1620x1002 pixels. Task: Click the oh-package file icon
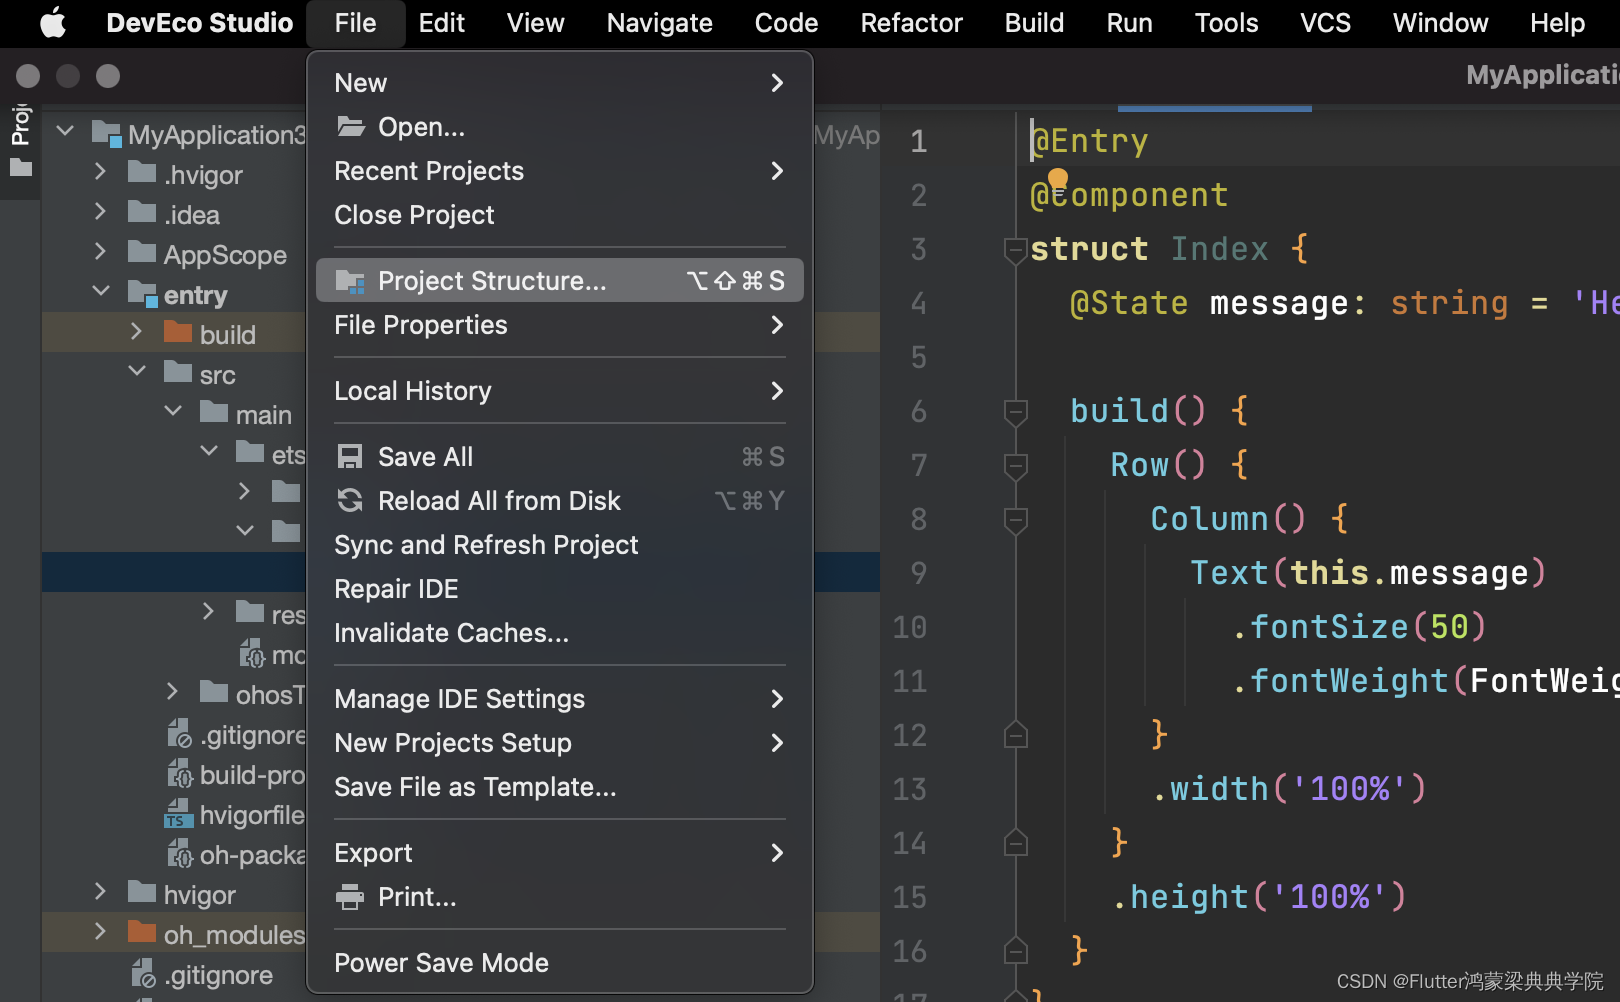tap(180, 854)
